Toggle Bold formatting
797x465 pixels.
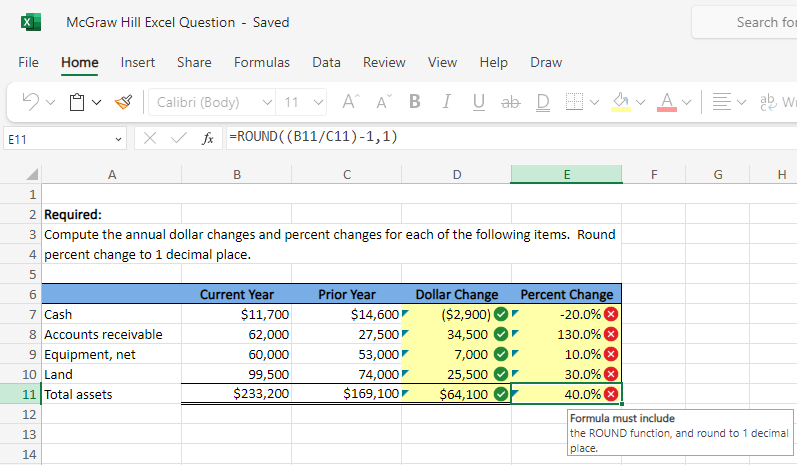[415, 102]
